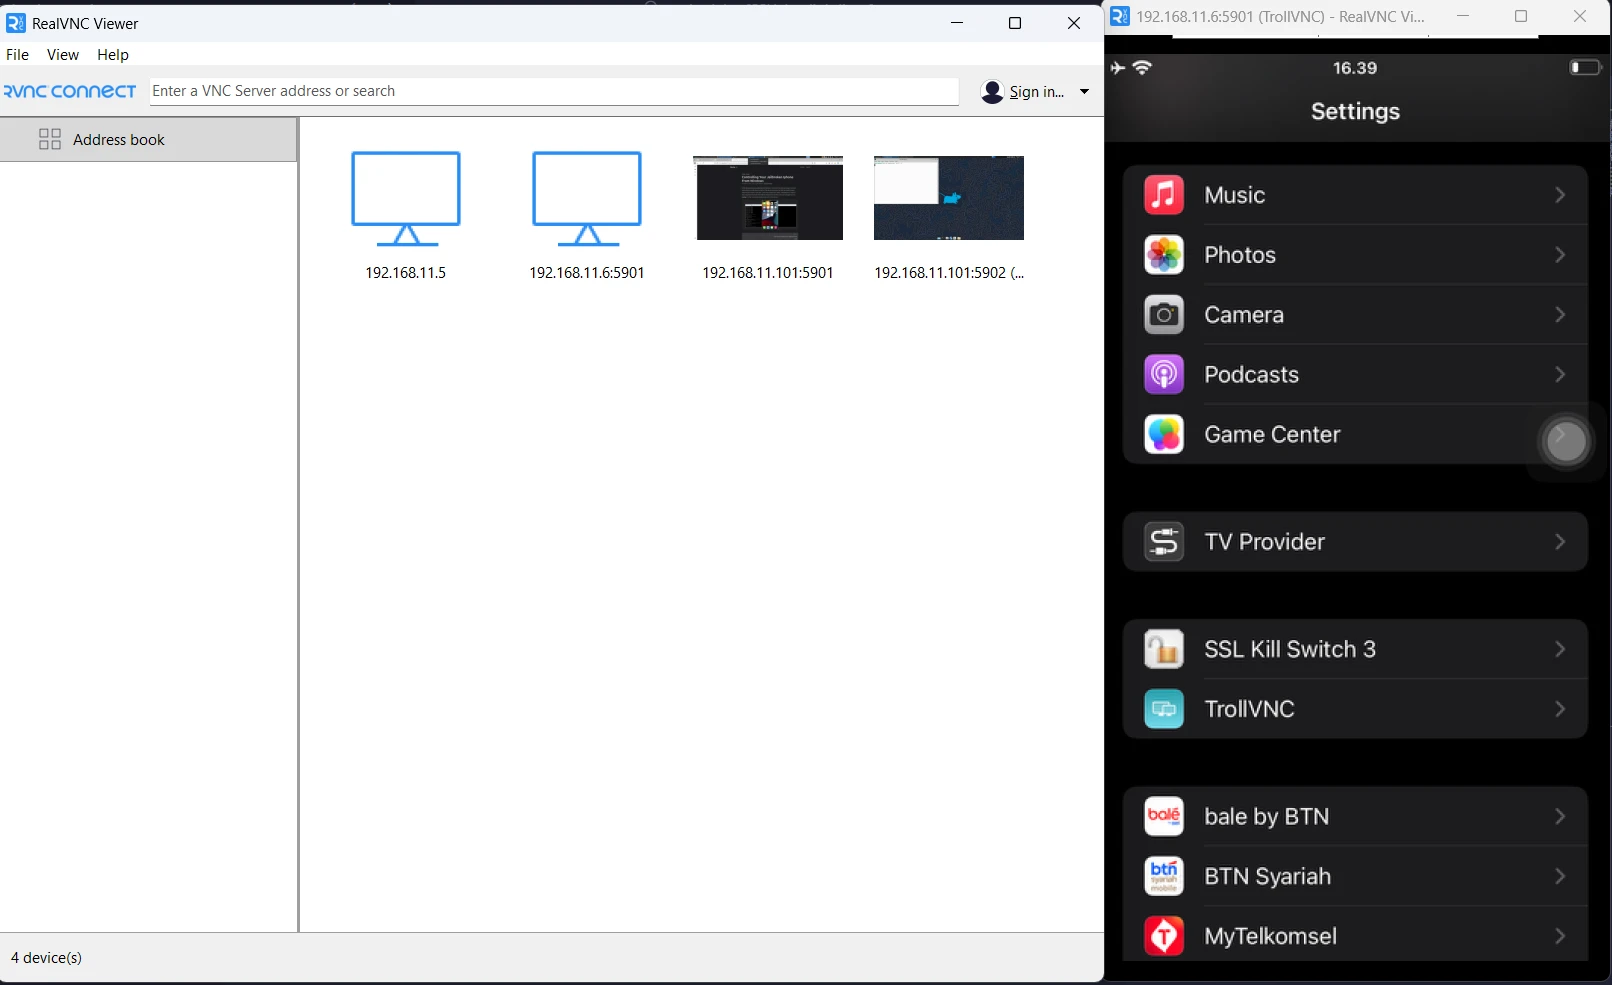Tap the BTN Syariah label text
Screen dimensions: 1612x985
click(1268, 876)
